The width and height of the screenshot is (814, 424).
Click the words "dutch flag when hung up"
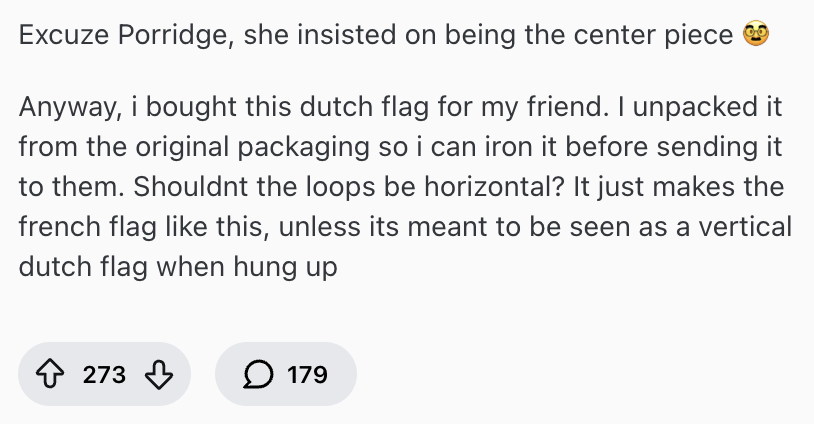(179, 268)
